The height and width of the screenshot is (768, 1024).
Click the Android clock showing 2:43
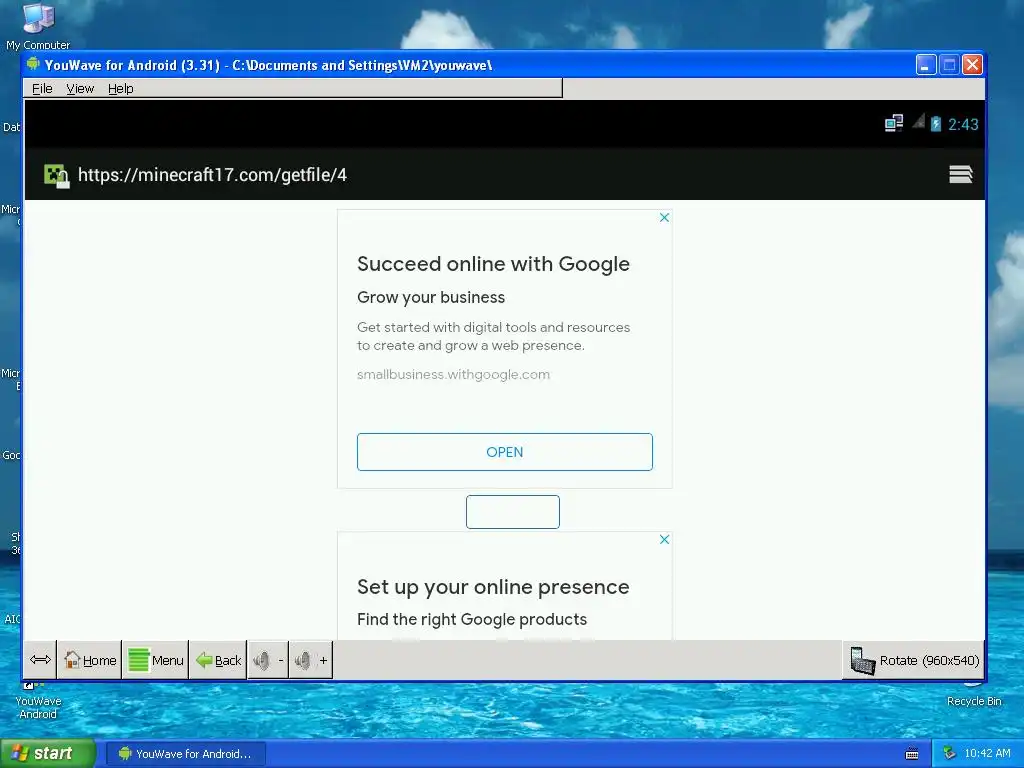click(963, 124)
